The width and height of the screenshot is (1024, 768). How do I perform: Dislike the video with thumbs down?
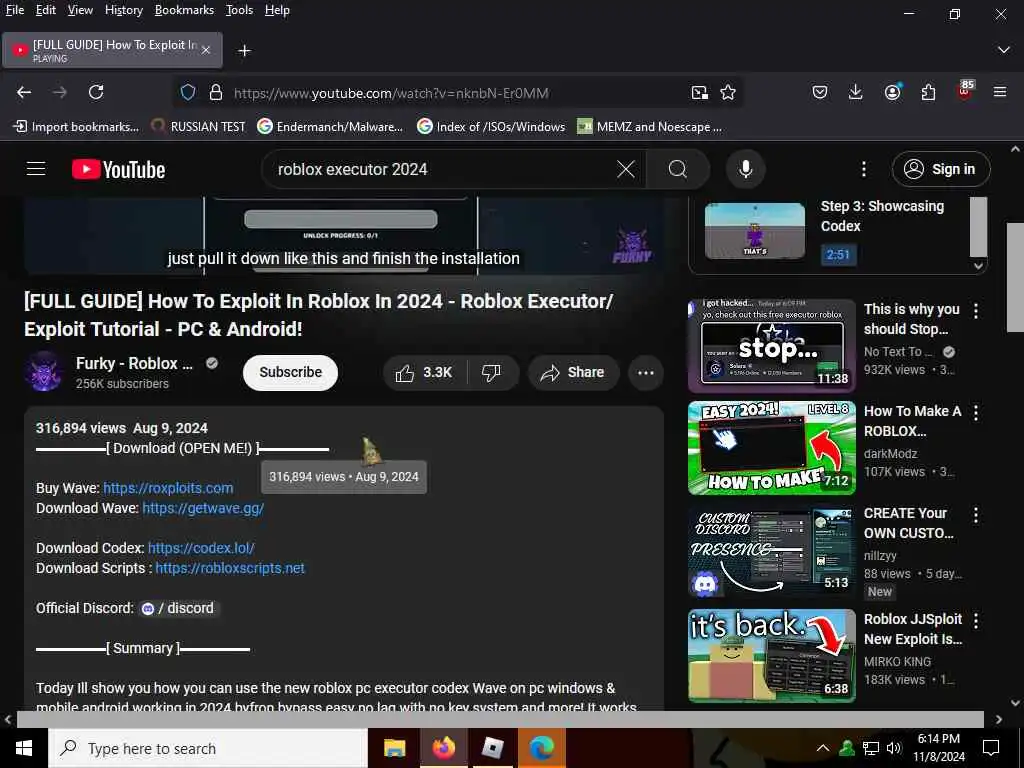point(492,372)
